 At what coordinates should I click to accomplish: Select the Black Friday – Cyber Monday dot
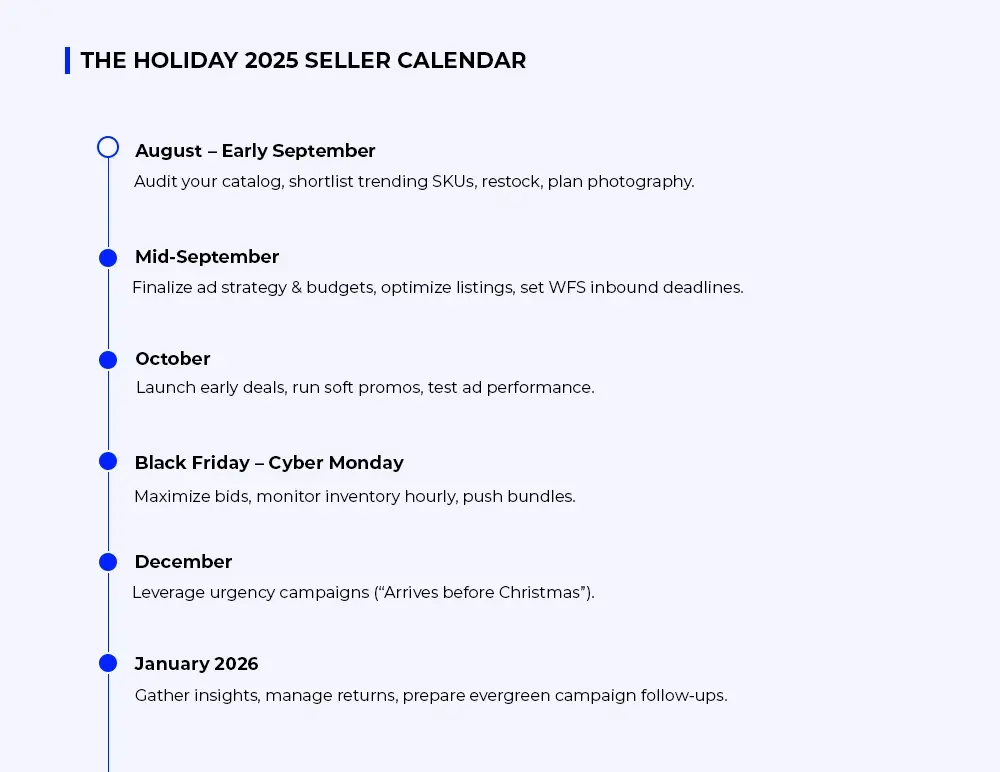(x=108, y=461)
